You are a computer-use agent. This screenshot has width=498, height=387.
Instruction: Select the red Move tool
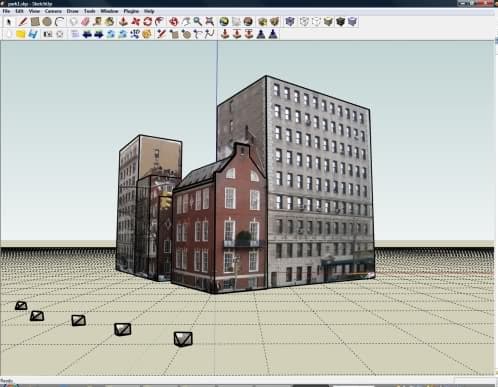point(136,22)
